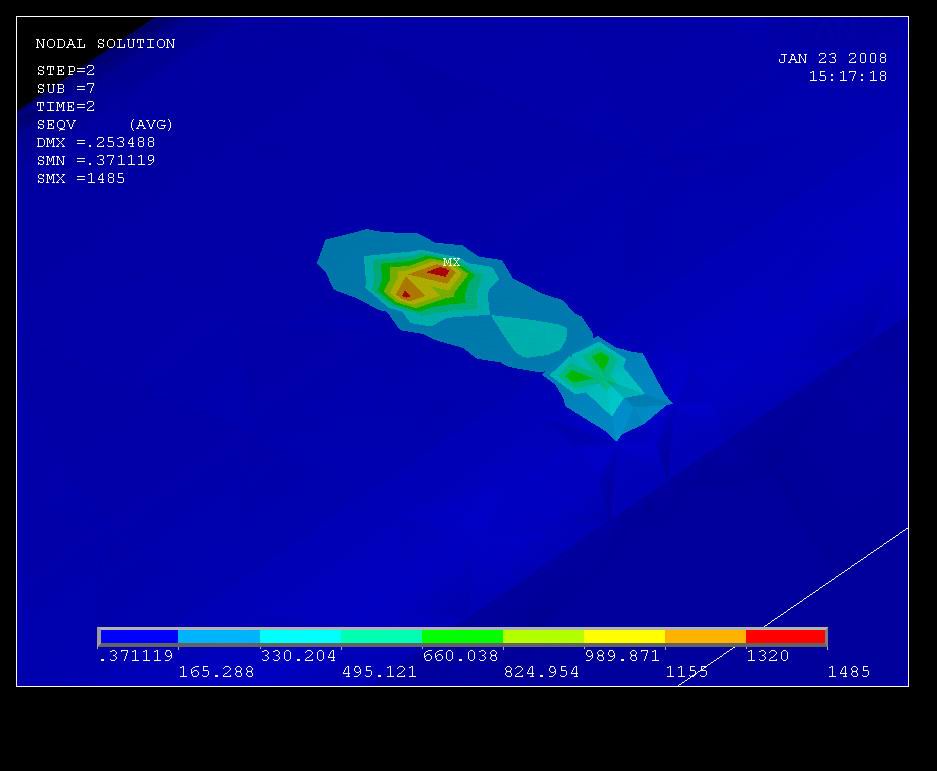The height and width of the screenshot is (771, 937).
Task: Click the yellow legend swatch
Action: [x=624, y=637]
